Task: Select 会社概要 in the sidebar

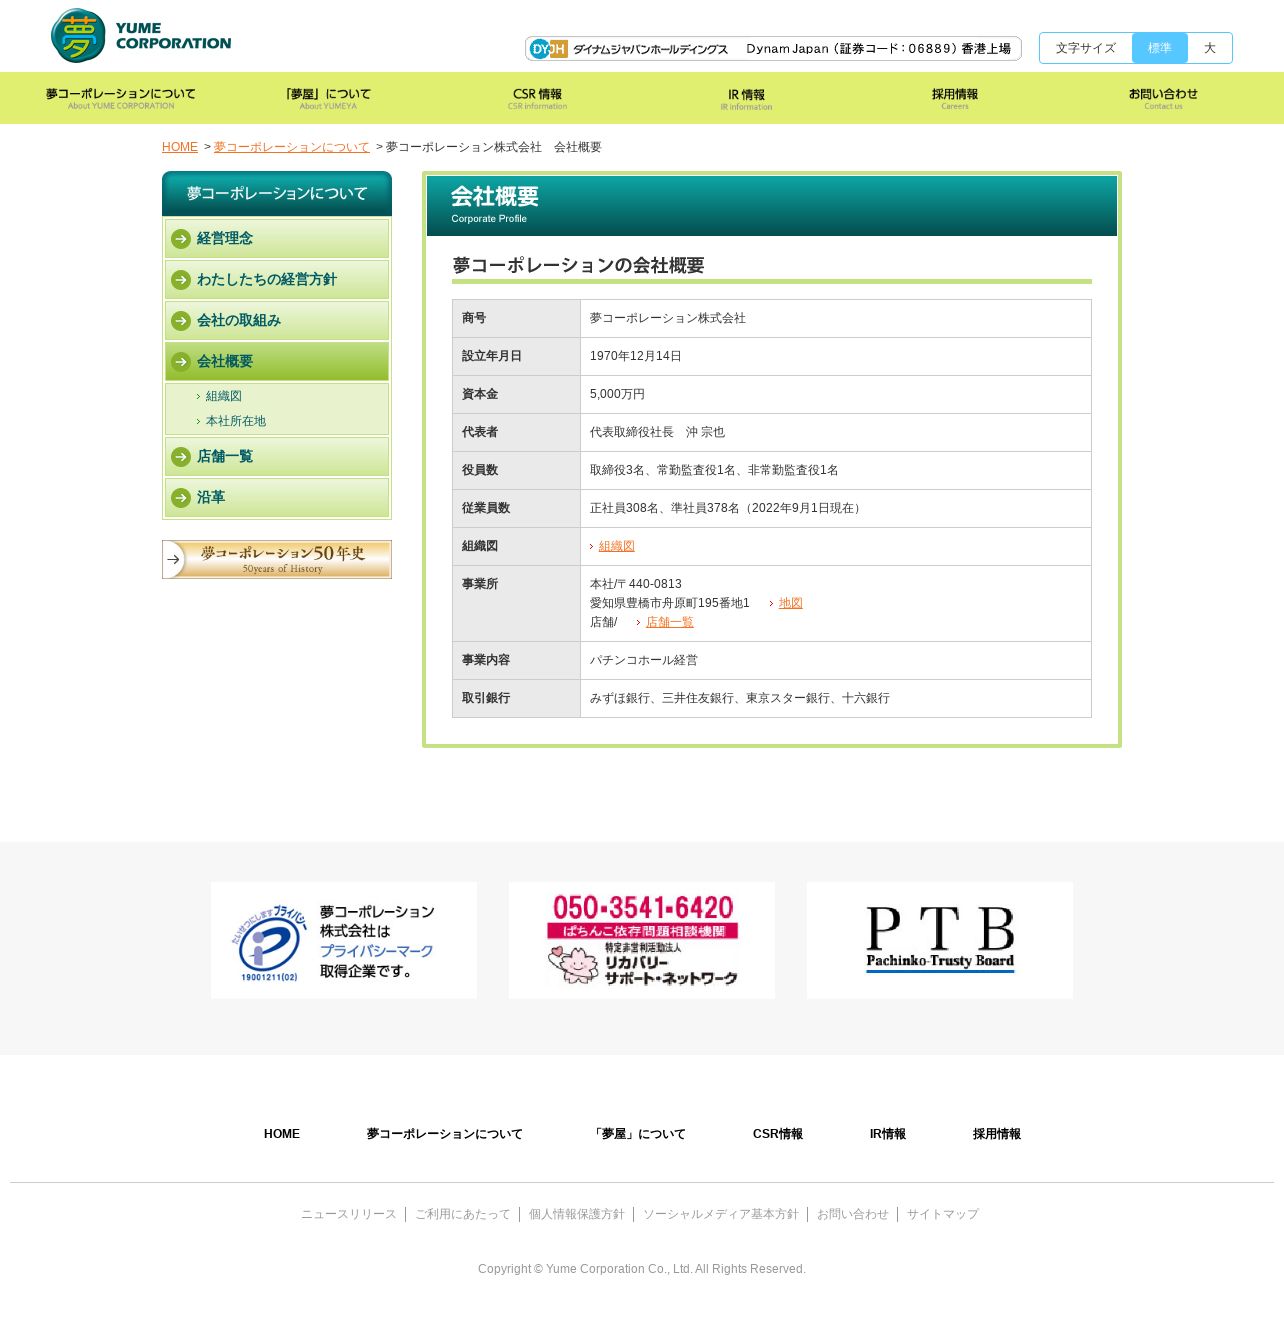Action: [x=277, y=362]
